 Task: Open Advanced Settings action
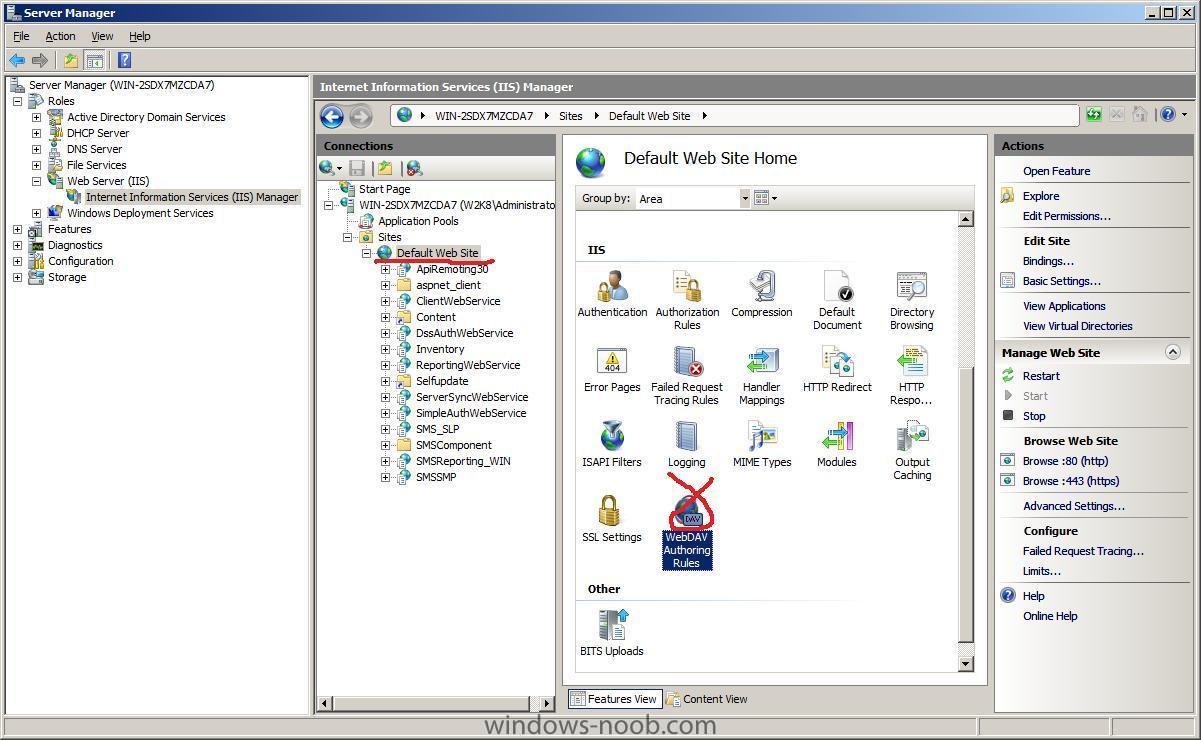[1073, 506]
